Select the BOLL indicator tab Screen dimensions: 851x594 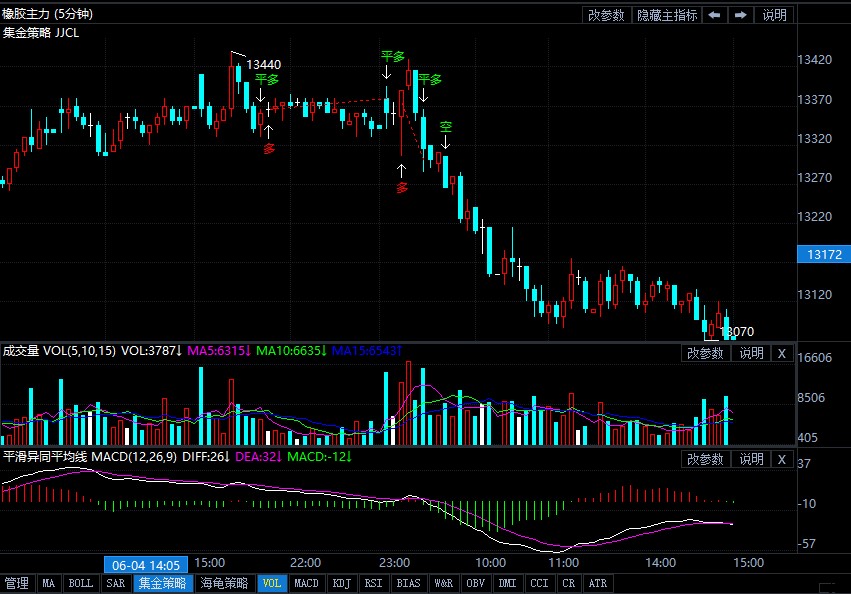(x=81, y=583)
